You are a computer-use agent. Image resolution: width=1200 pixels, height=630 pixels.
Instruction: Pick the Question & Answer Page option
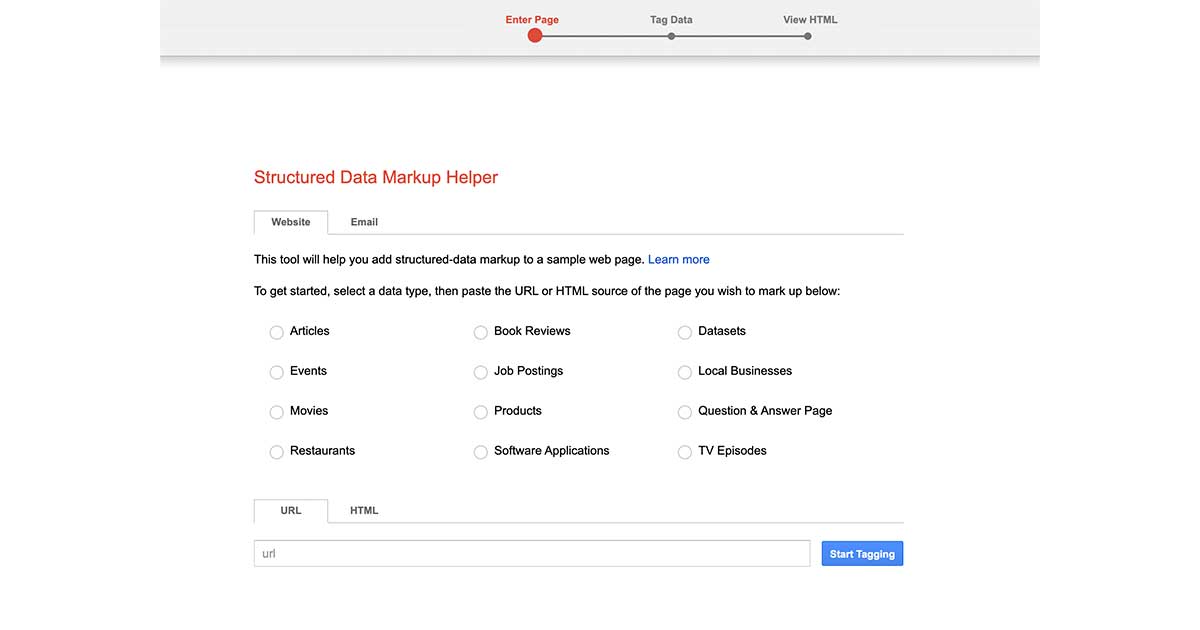click(x=685, y=412)
